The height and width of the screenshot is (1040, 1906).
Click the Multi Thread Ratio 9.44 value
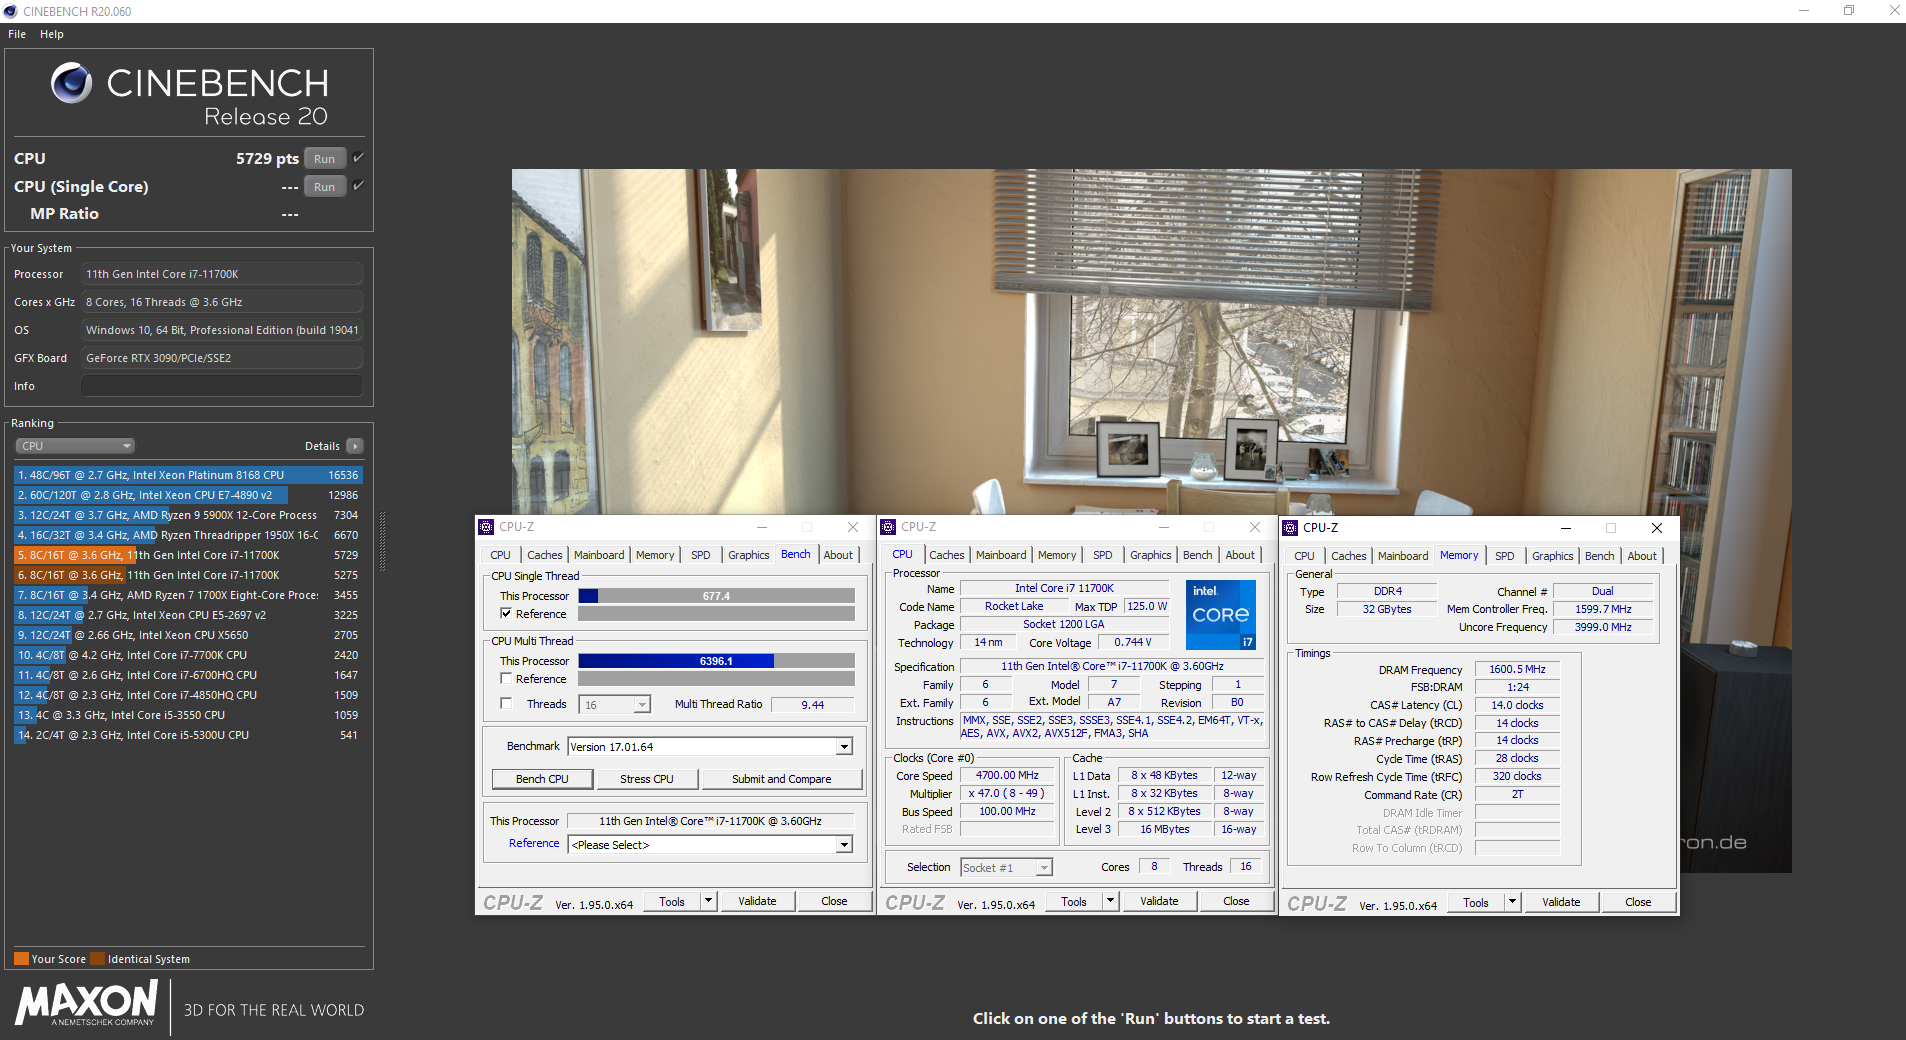(813, 705)
